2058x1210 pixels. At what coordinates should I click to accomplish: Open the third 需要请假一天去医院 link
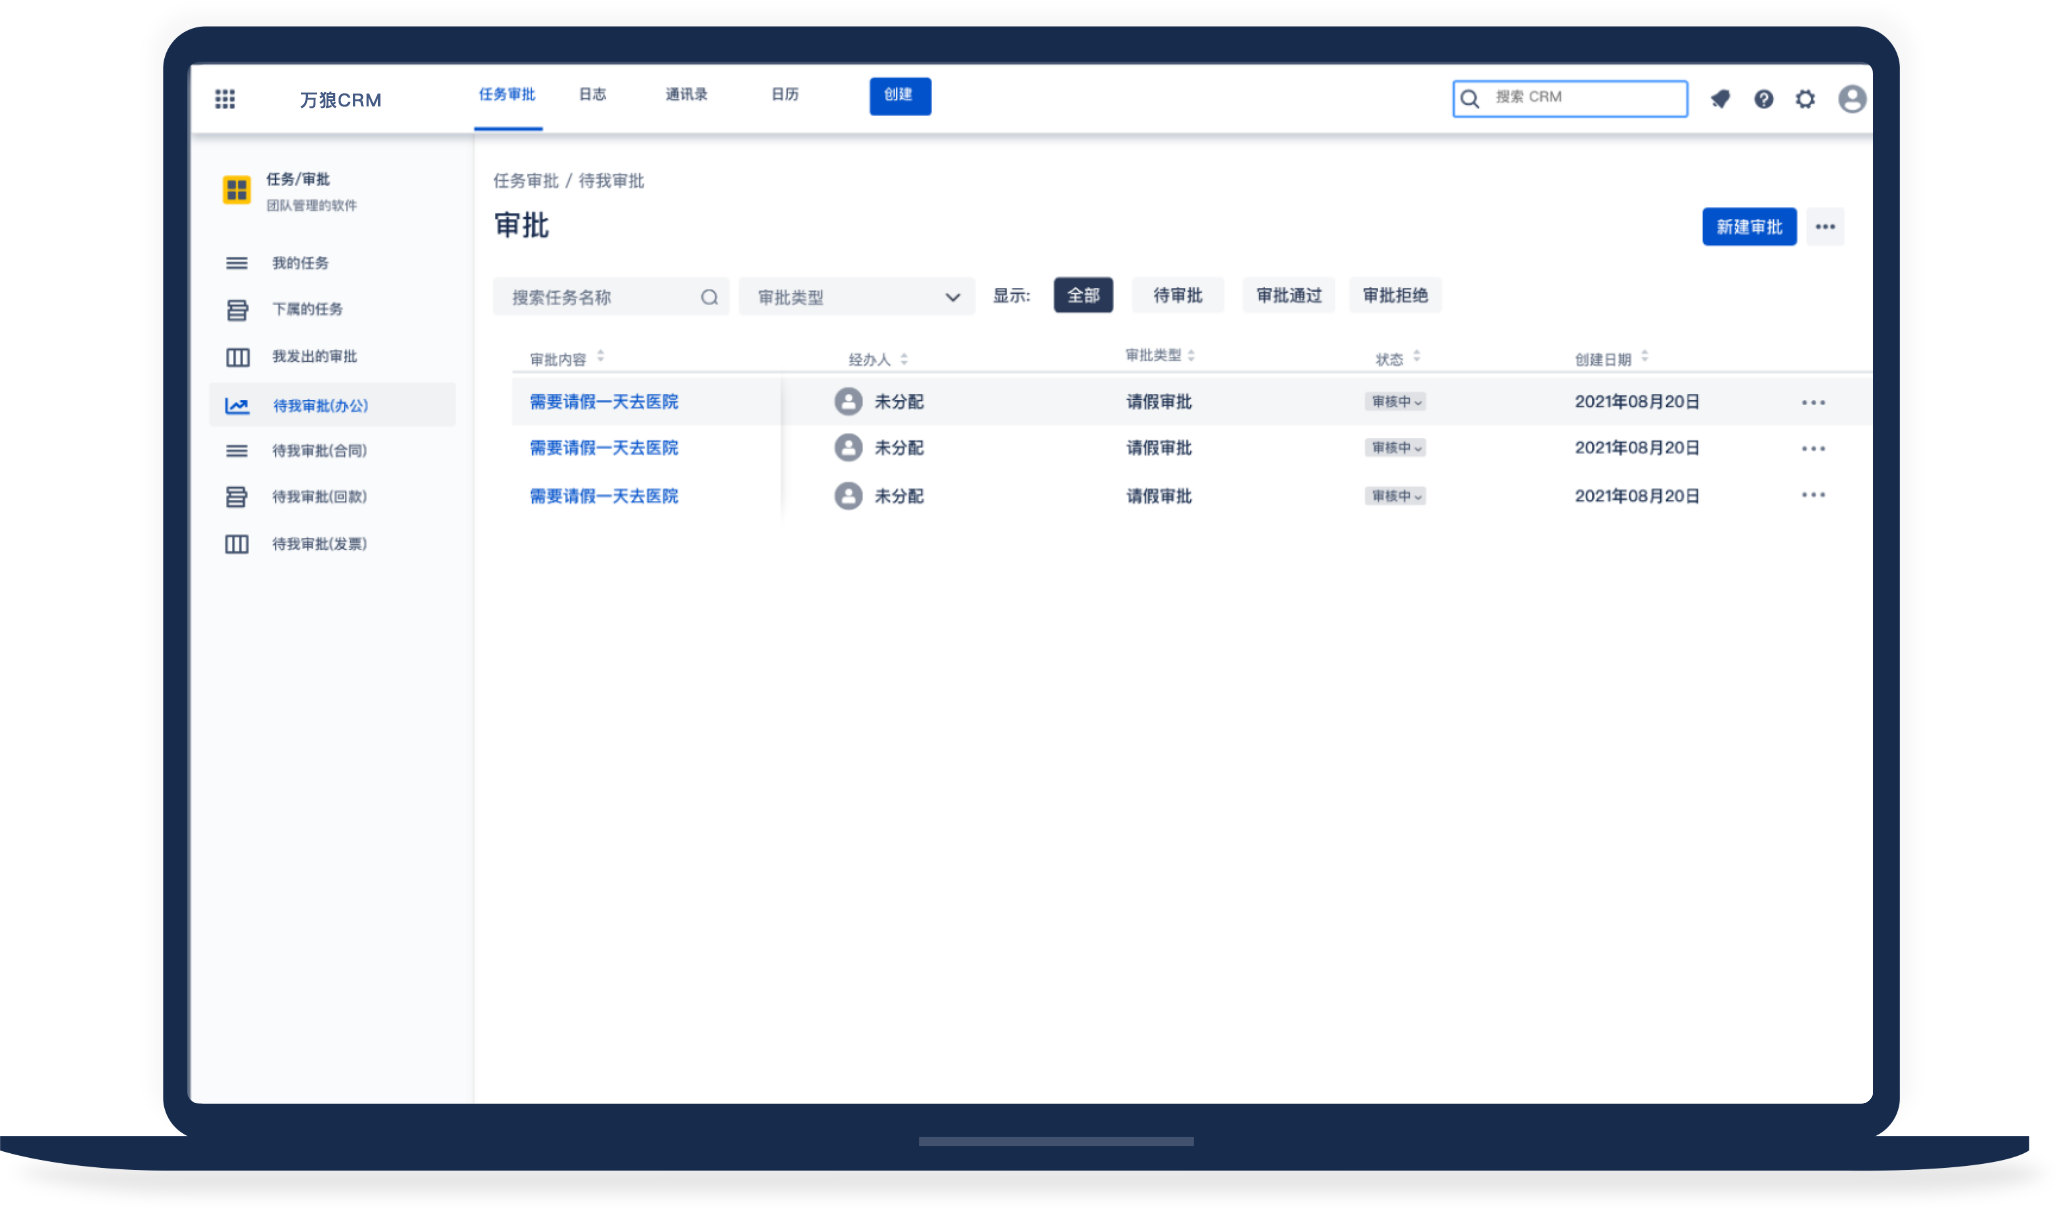click(604, 495)
